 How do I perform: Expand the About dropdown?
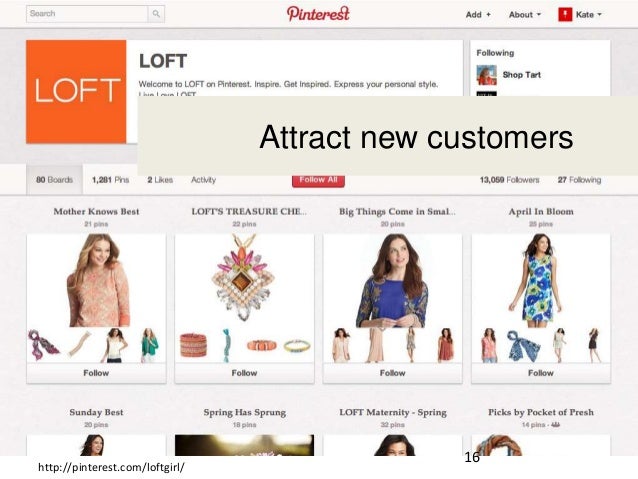pyautogui.click(x=525, y=15)
